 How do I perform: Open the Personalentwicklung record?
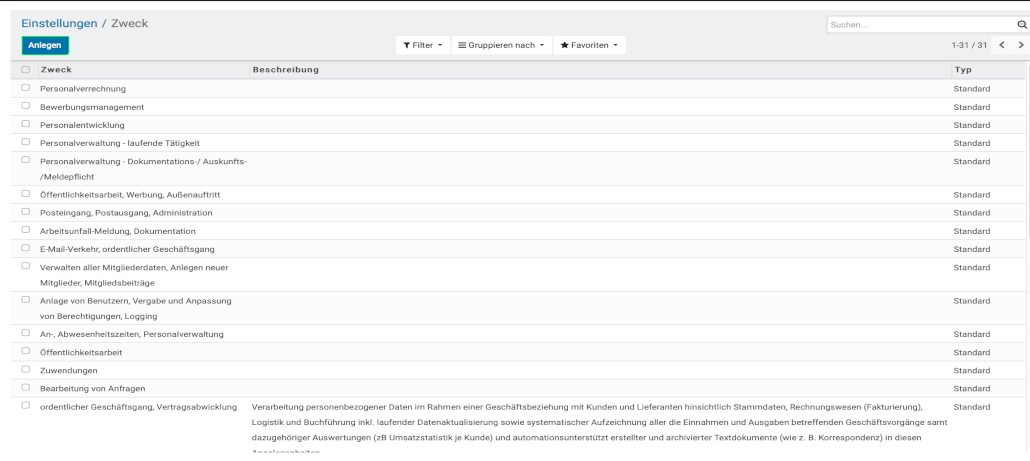pos(82,125)
